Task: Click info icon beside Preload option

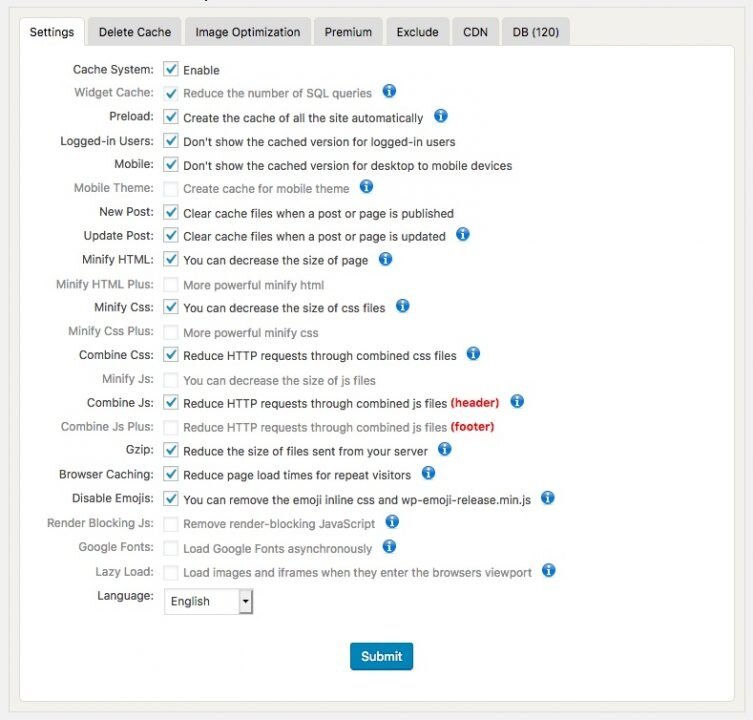Action: click(441, 116)
